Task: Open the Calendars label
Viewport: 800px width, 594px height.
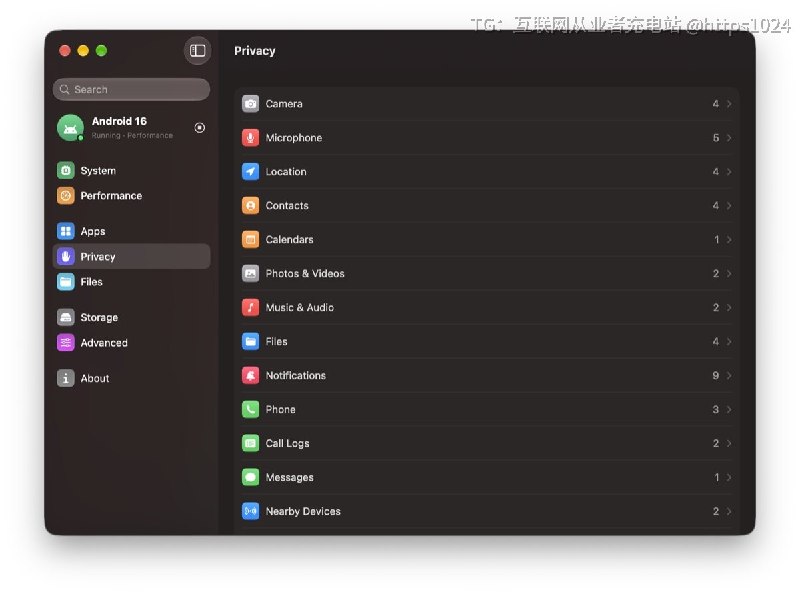Action: click(289, 239)
